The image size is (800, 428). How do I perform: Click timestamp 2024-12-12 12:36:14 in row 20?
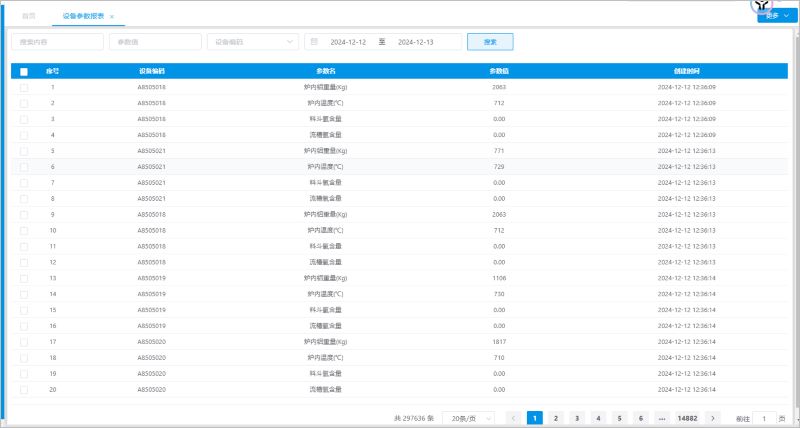click(x=686, y=390)
